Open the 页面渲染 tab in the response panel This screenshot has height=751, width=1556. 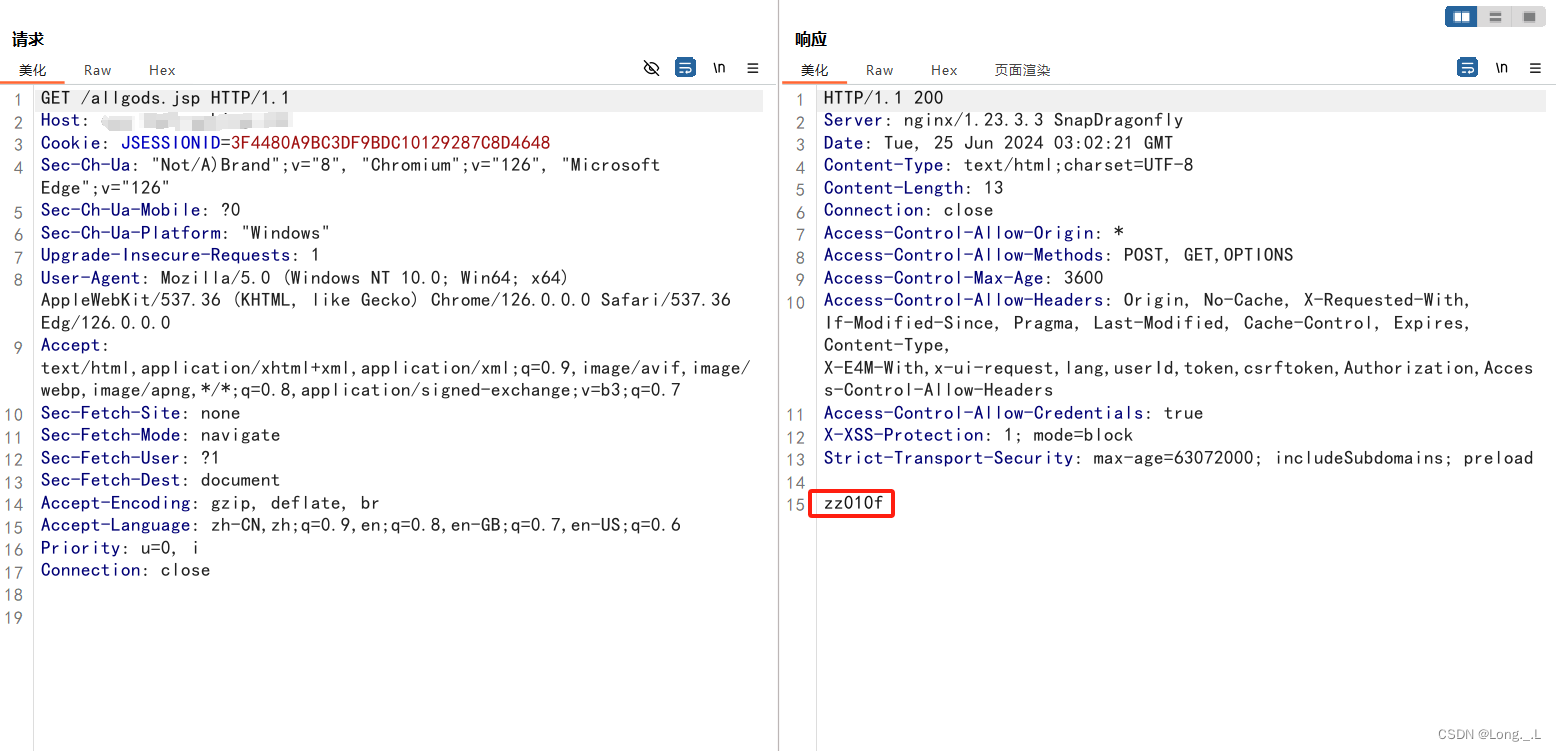[x=1022, y=70]
